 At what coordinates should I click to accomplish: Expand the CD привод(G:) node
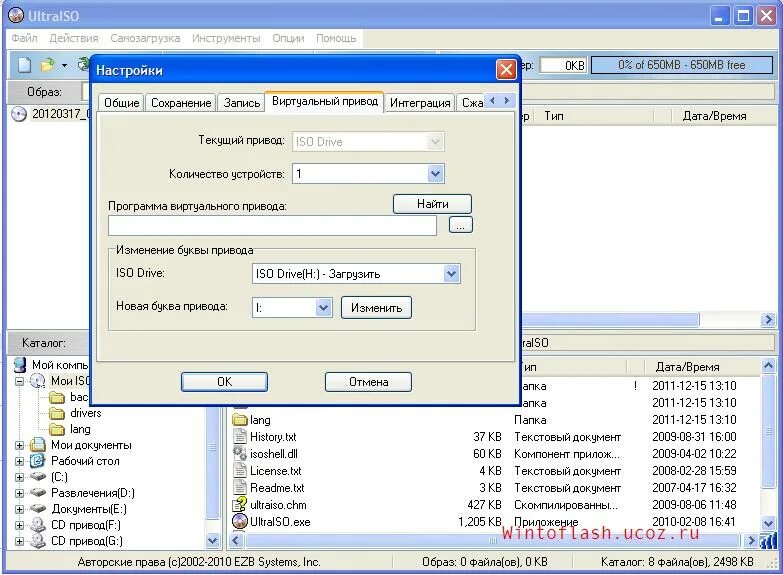tap(19, 541)
